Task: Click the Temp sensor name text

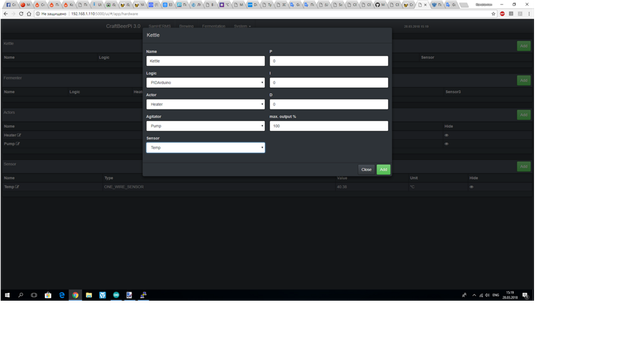Action: point(9,187)
